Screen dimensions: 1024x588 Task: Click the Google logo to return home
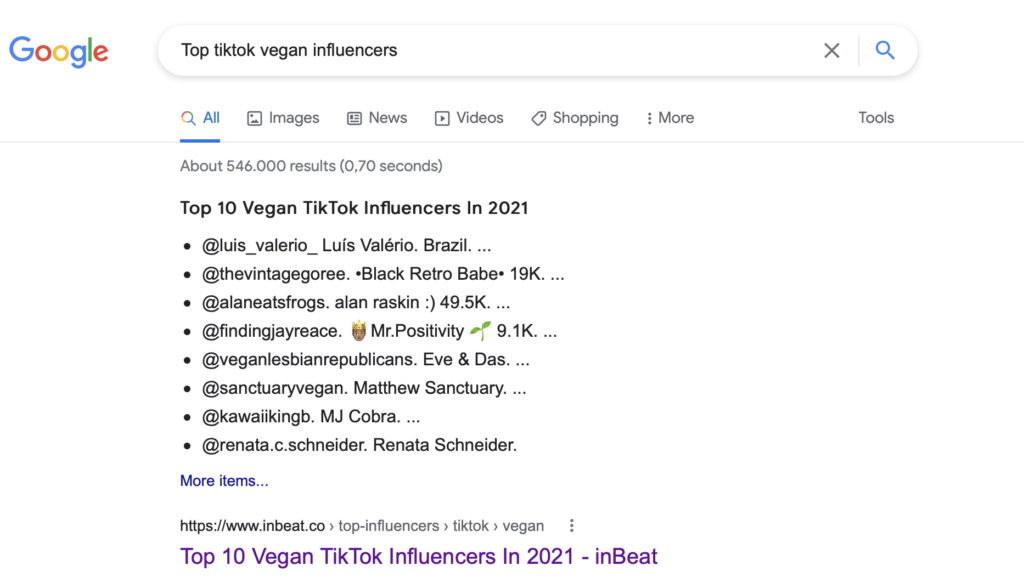pyautogui.click(x=58, y=52)
